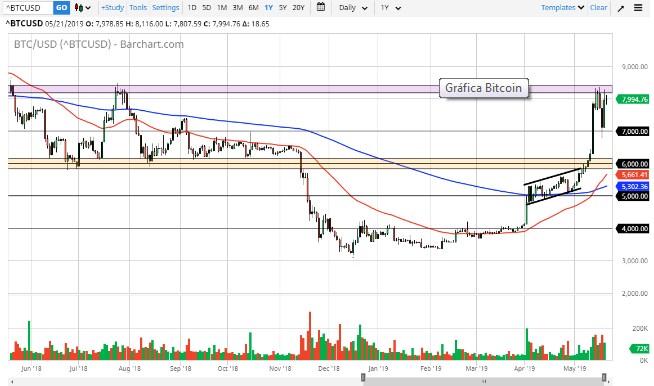Click the 6,000.00 price level label
The width and height of the screenshot is (654, 386).
633,164
